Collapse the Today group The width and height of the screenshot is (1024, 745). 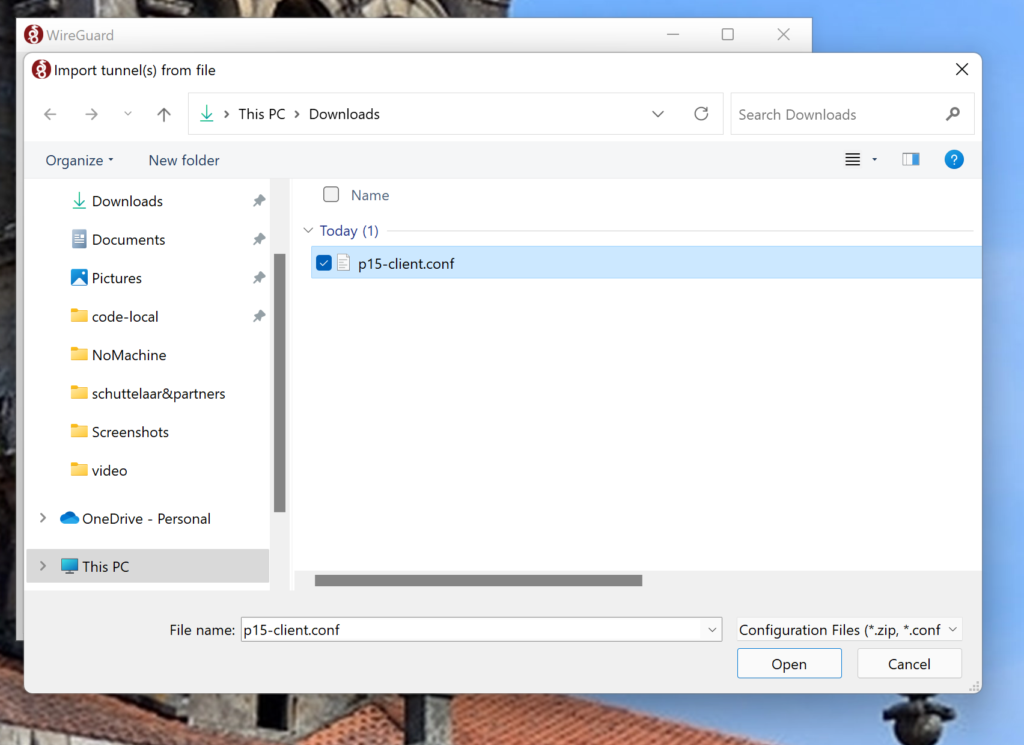307,231
